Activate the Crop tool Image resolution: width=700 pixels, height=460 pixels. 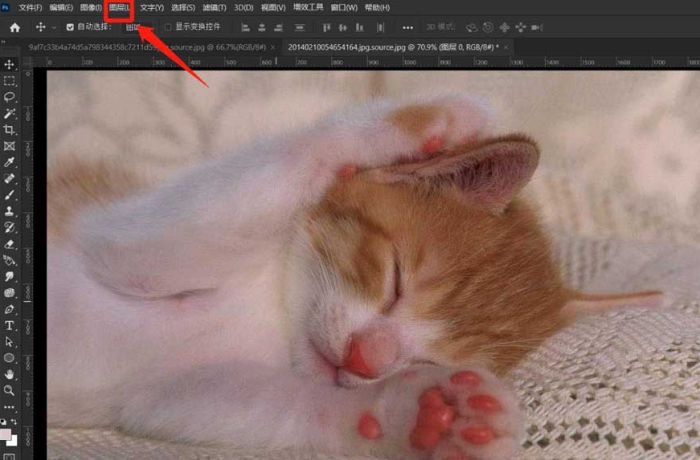pyautogui.click(x=9, y=130)
